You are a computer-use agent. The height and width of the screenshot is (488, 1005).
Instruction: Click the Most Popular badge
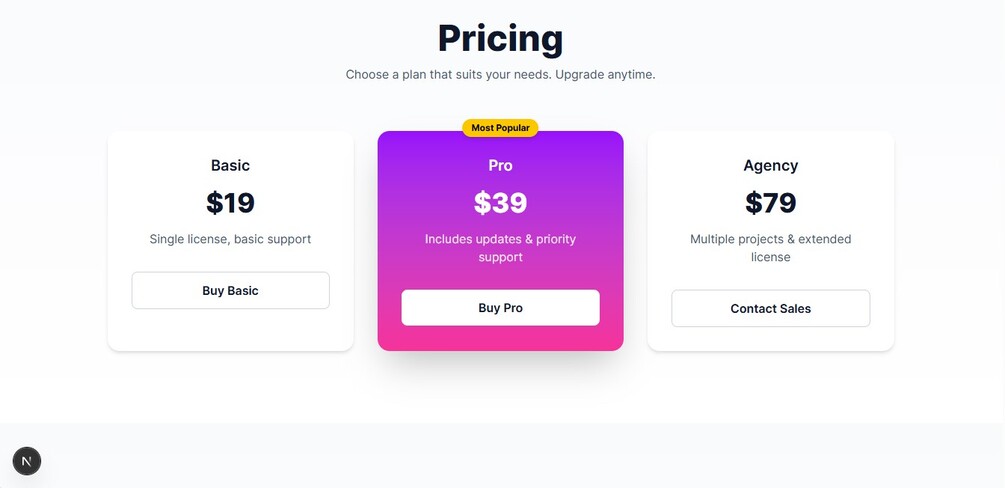point(500,128)
